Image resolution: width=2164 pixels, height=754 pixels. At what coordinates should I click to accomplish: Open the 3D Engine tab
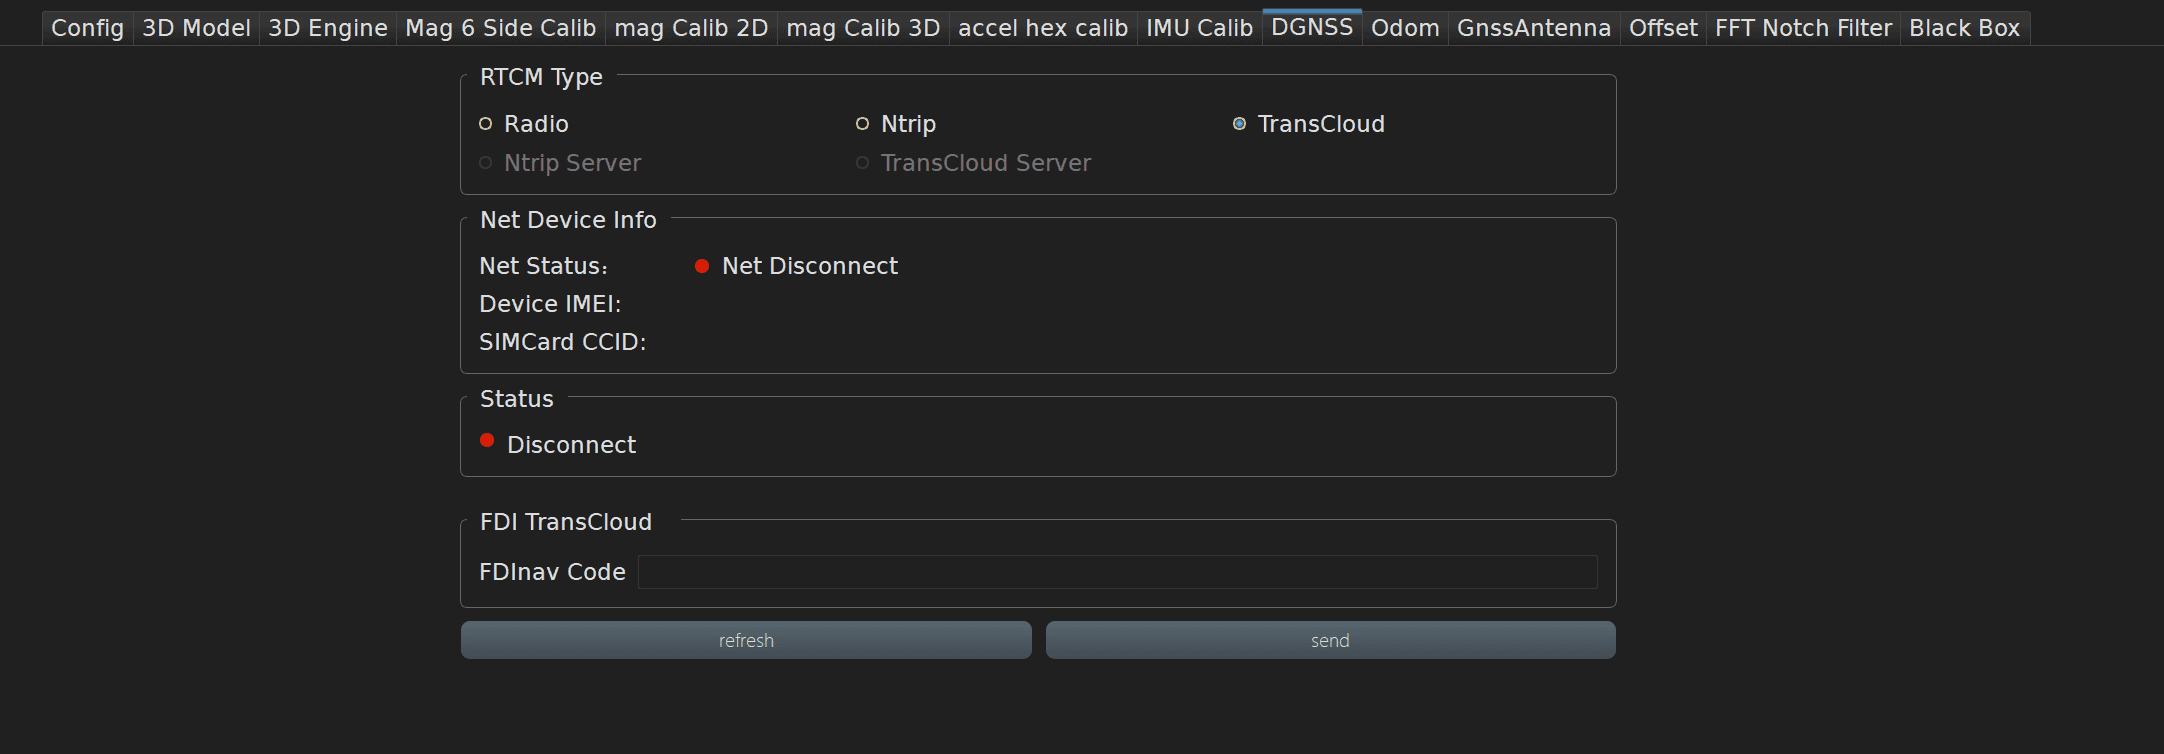coord(327,28)
